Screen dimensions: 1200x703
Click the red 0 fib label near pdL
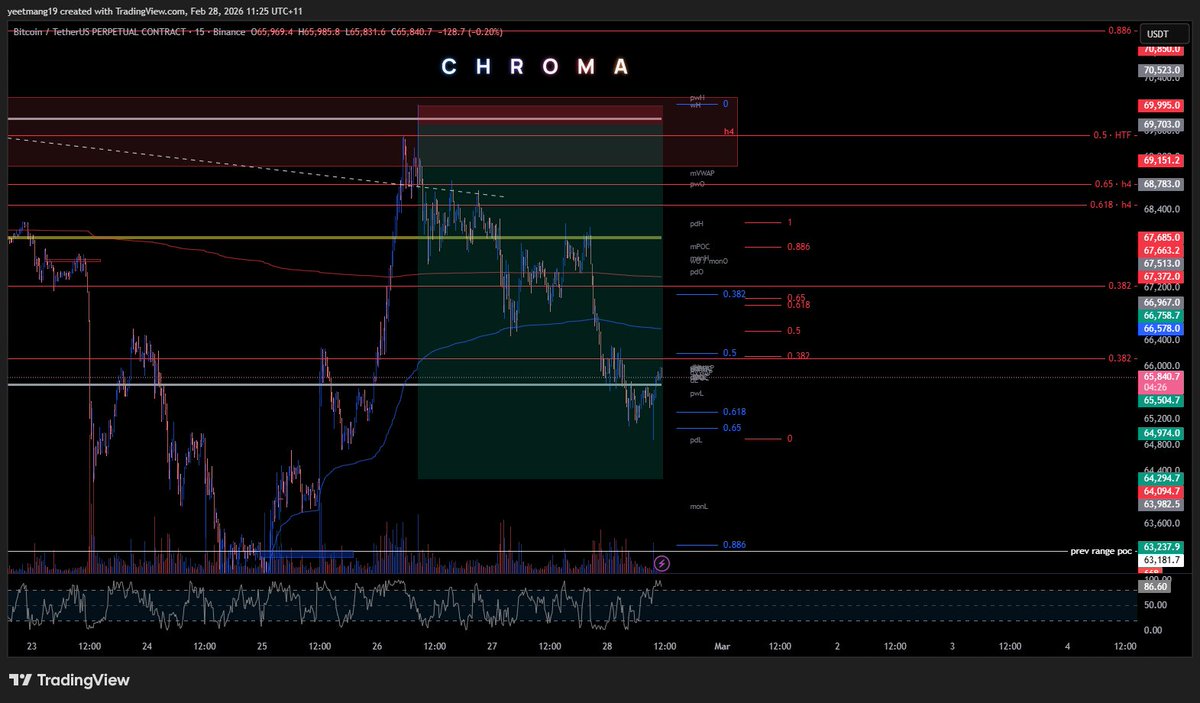click(x=790, y=438)
